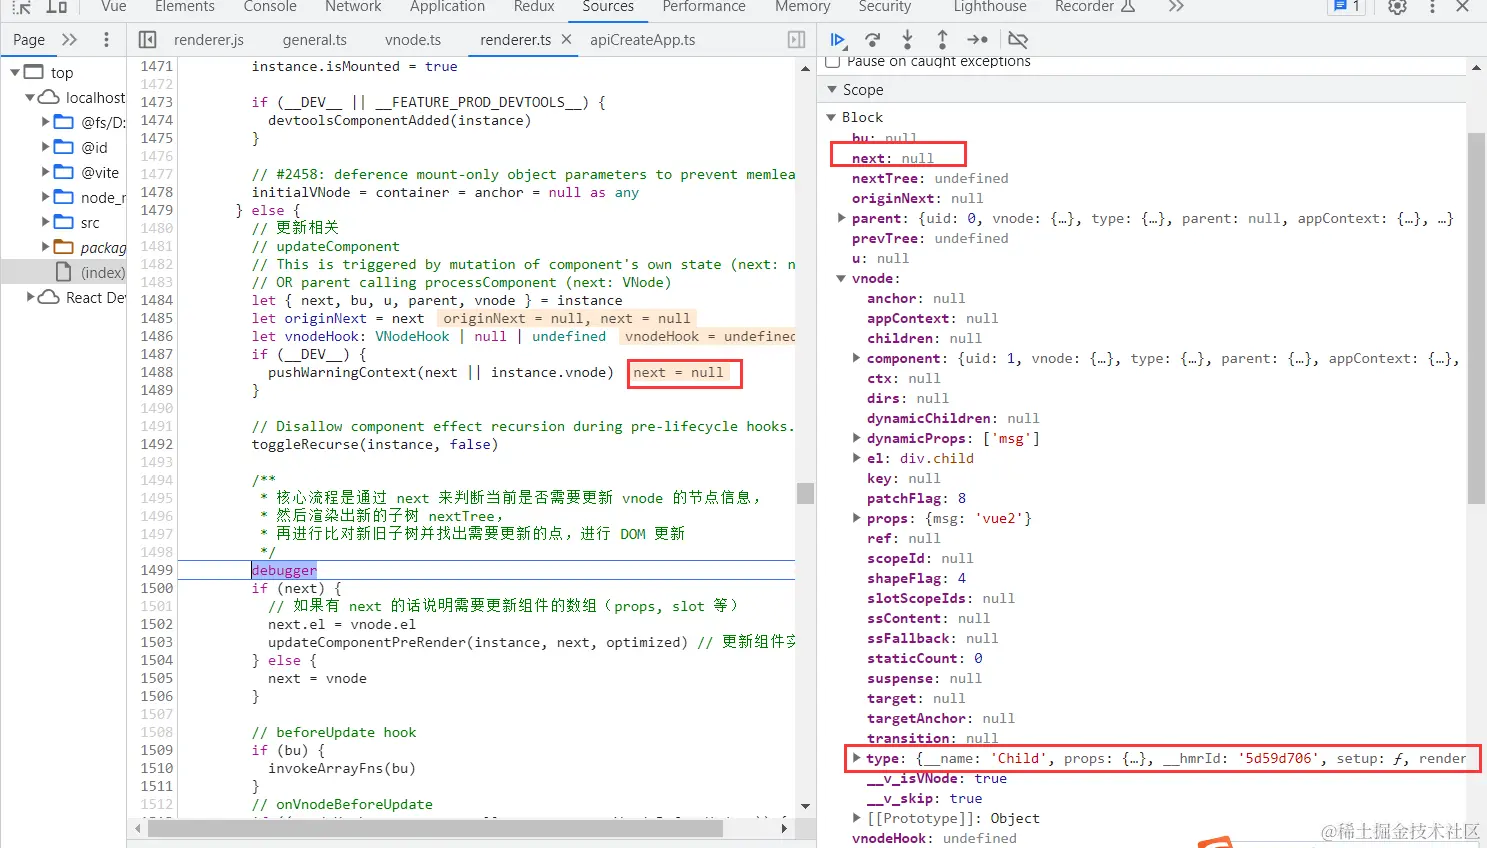Viewport: 1487px width, 848px height.
Task: Open the Network panel
Action: pos(353,7)
